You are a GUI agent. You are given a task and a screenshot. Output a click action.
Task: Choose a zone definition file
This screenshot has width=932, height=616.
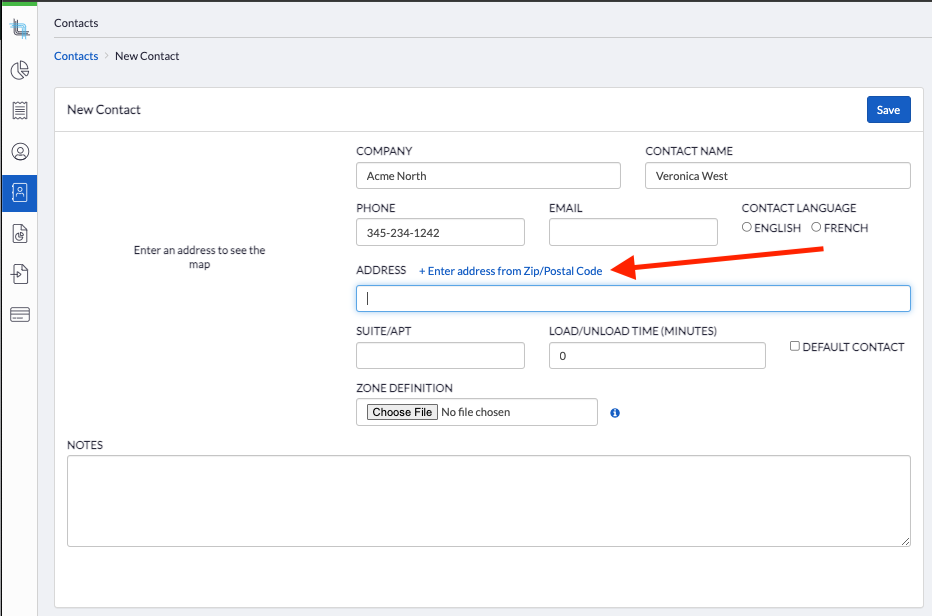click(402, 412)
